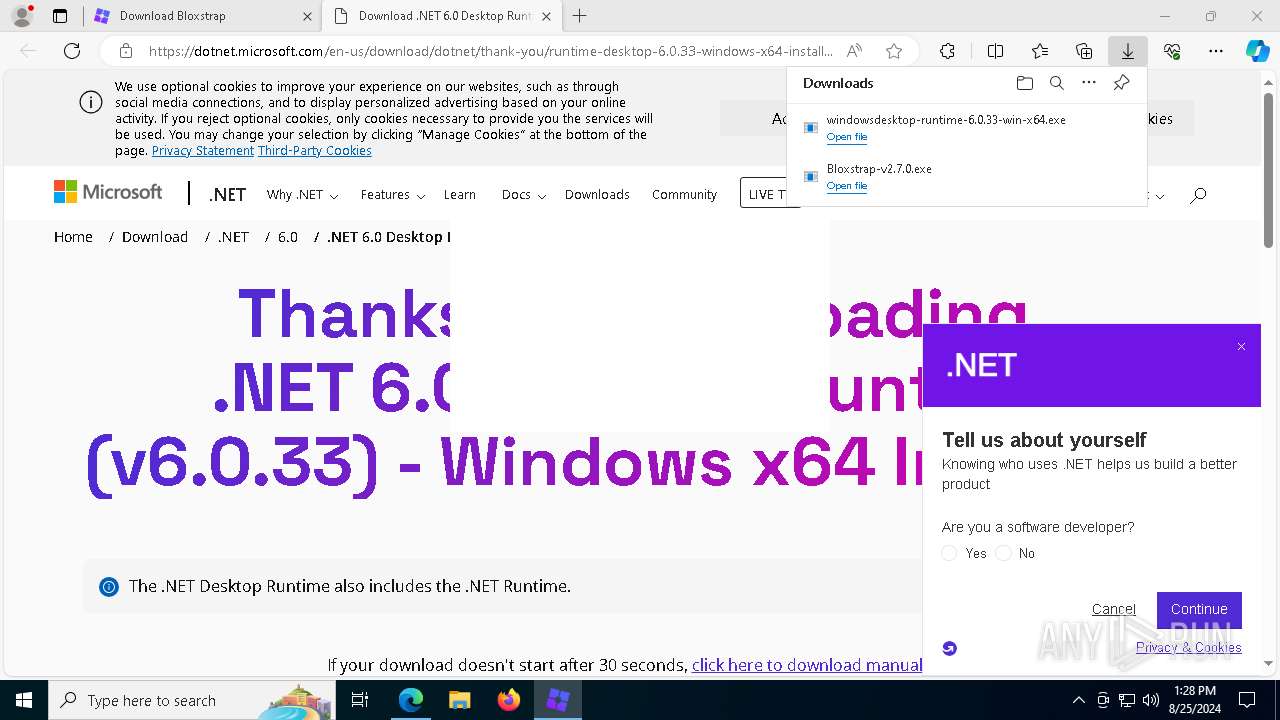Pin the Downloads panel
The height and width of the screenshot is (720, 1280).
pyautogui.click(x=1122, y=83)
